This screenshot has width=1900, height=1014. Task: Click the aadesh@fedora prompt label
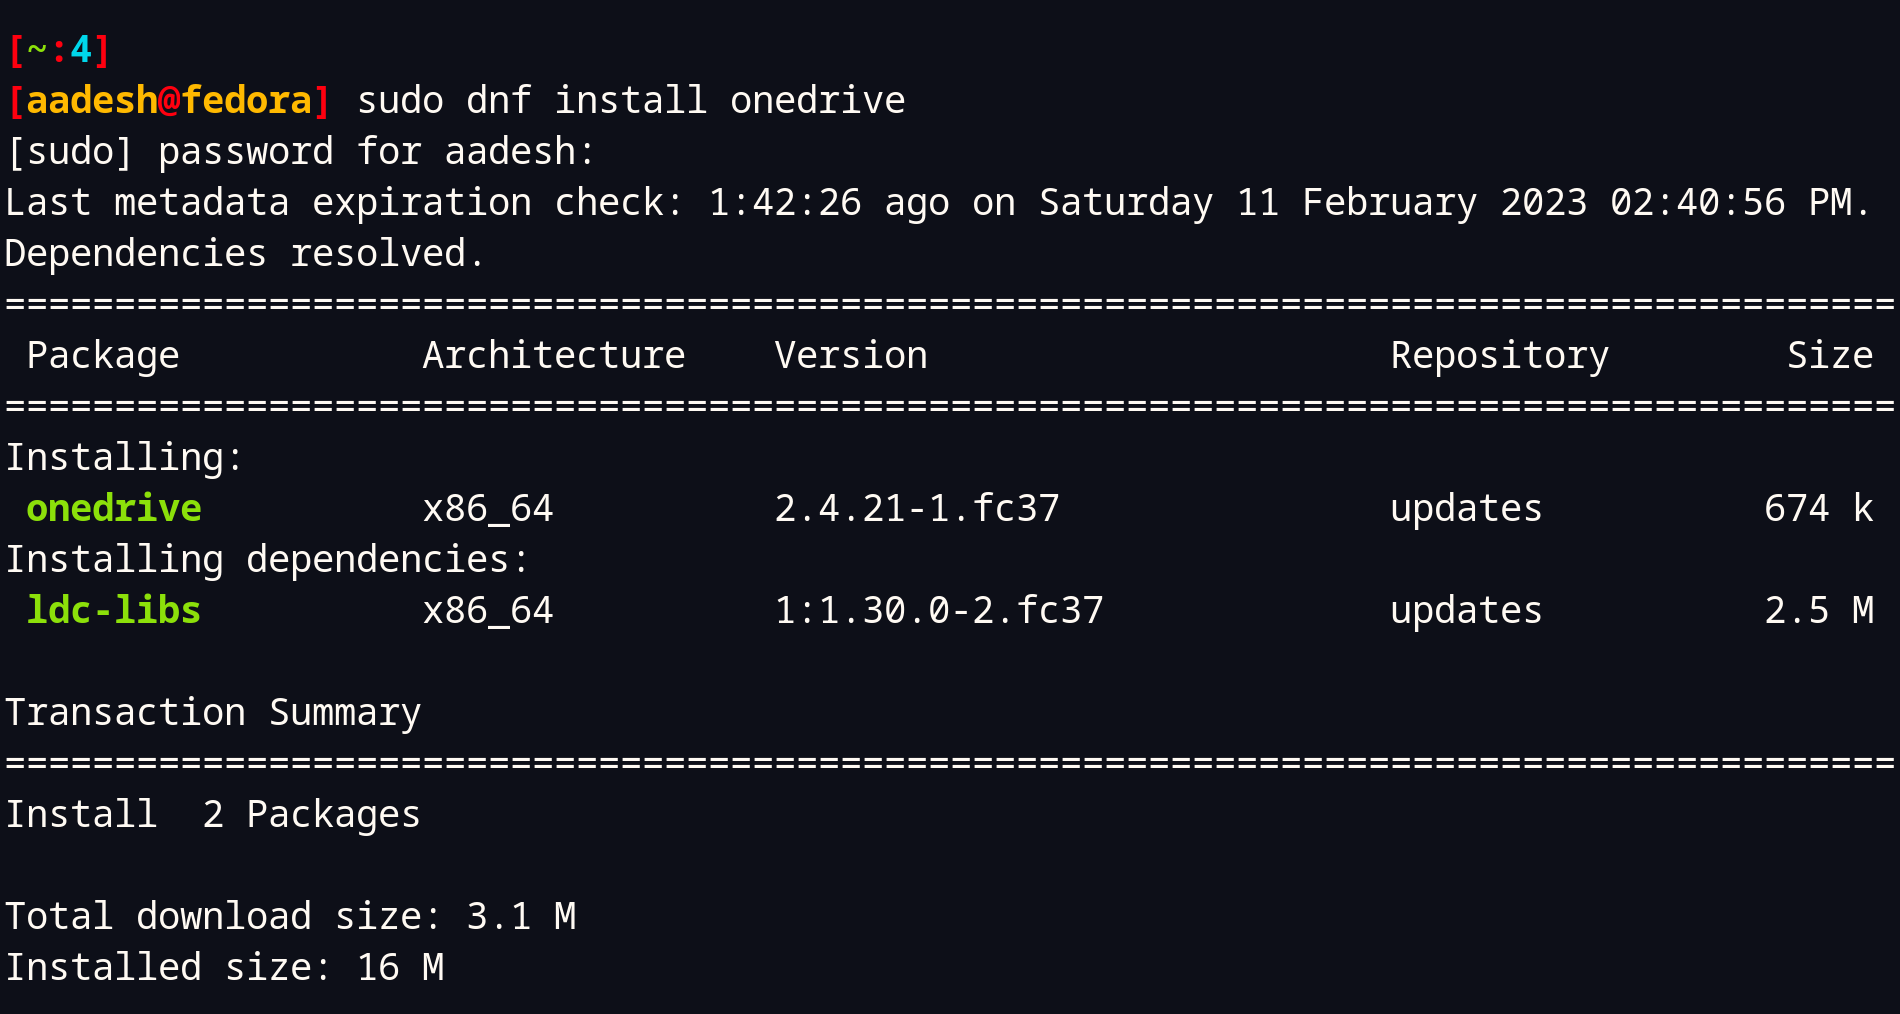(x=170, y=99)
